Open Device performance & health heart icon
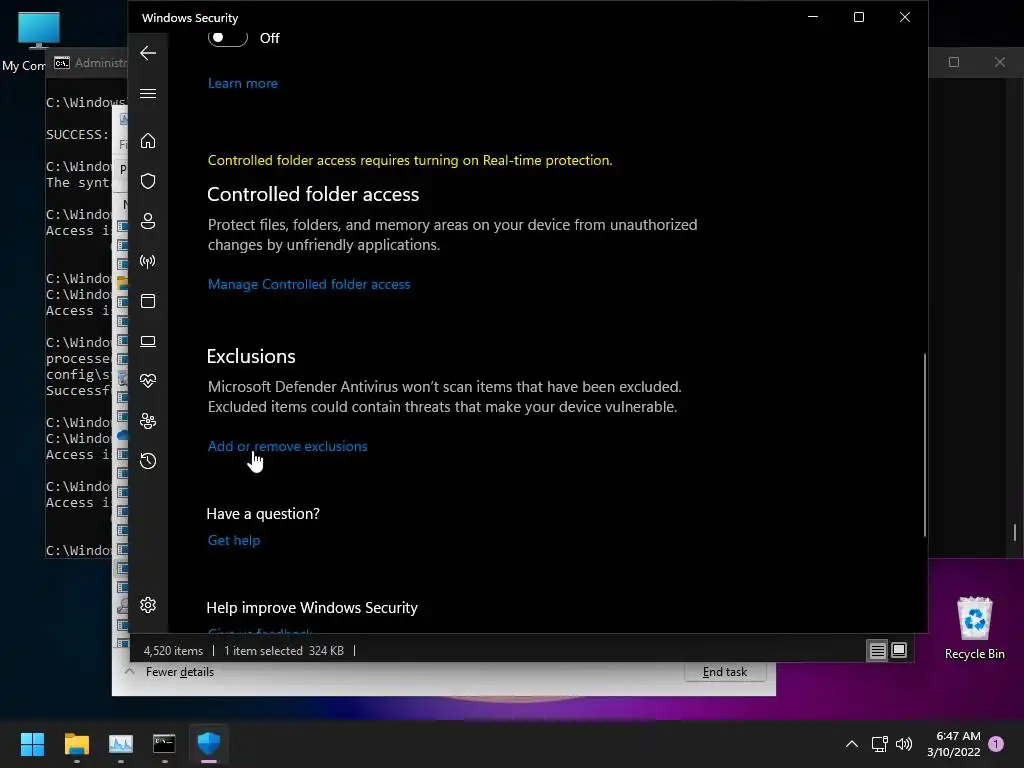This screenshot has width=1024, height=768. click(148, 381)
